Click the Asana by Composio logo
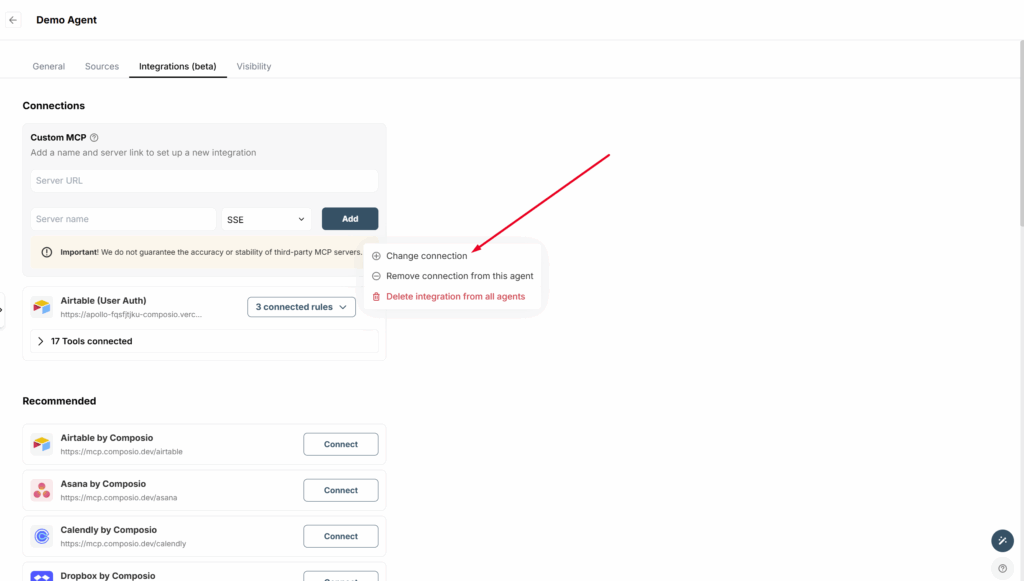This screenshot has width=1024, height=581. pyautogui.click(x=41, y=490)
